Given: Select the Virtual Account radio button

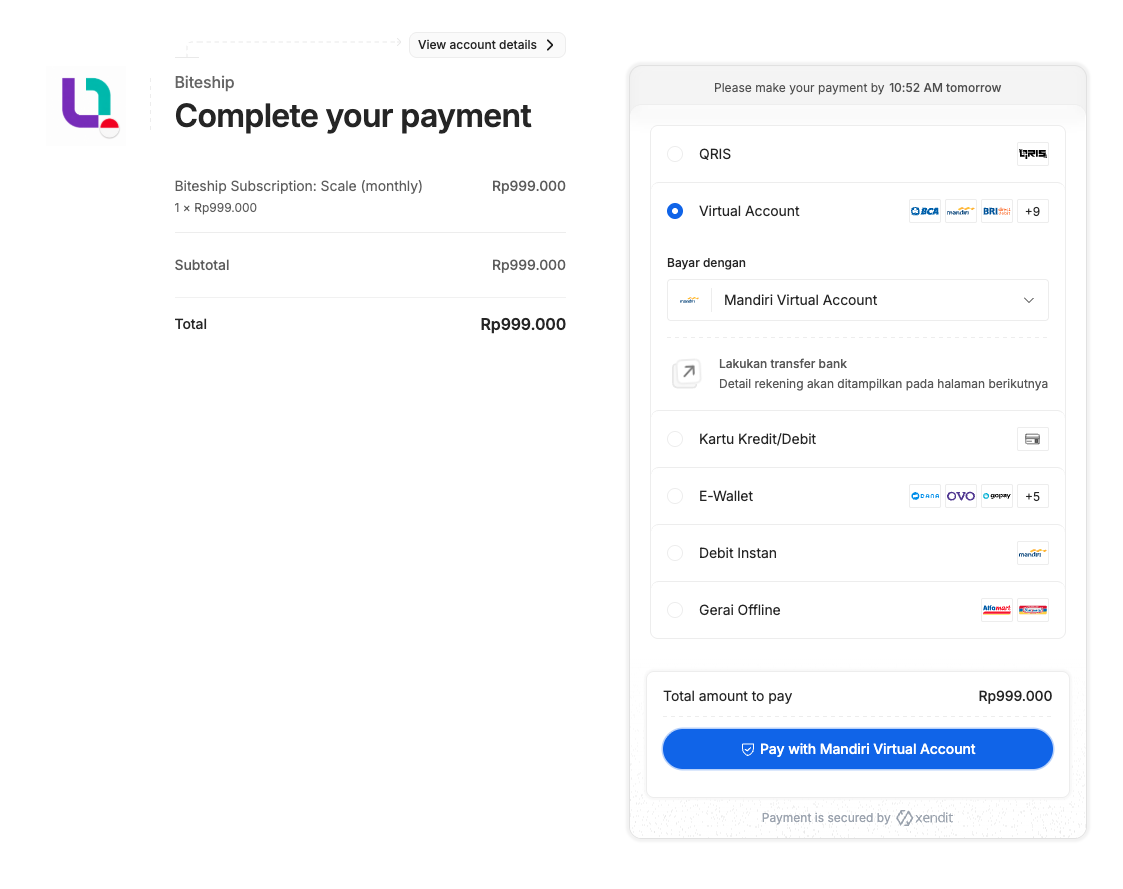Looking at the screenshot, I should coord(675,211).
